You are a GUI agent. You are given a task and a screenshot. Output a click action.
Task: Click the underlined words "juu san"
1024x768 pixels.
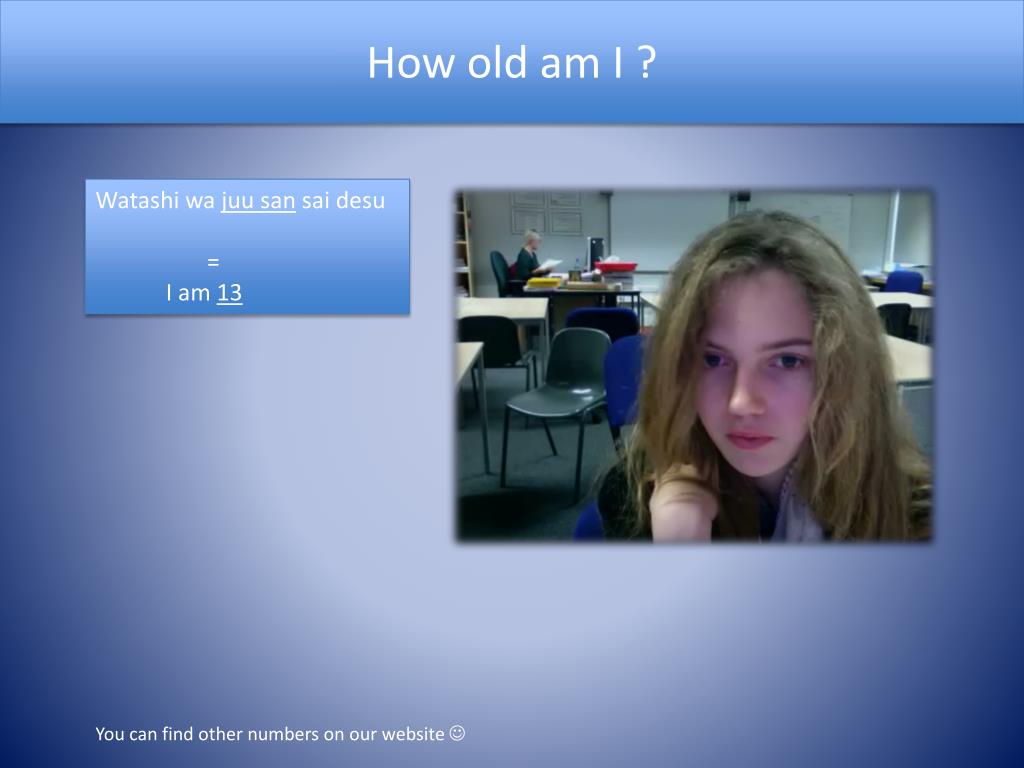pyautogui.click(x=258, y=201)
